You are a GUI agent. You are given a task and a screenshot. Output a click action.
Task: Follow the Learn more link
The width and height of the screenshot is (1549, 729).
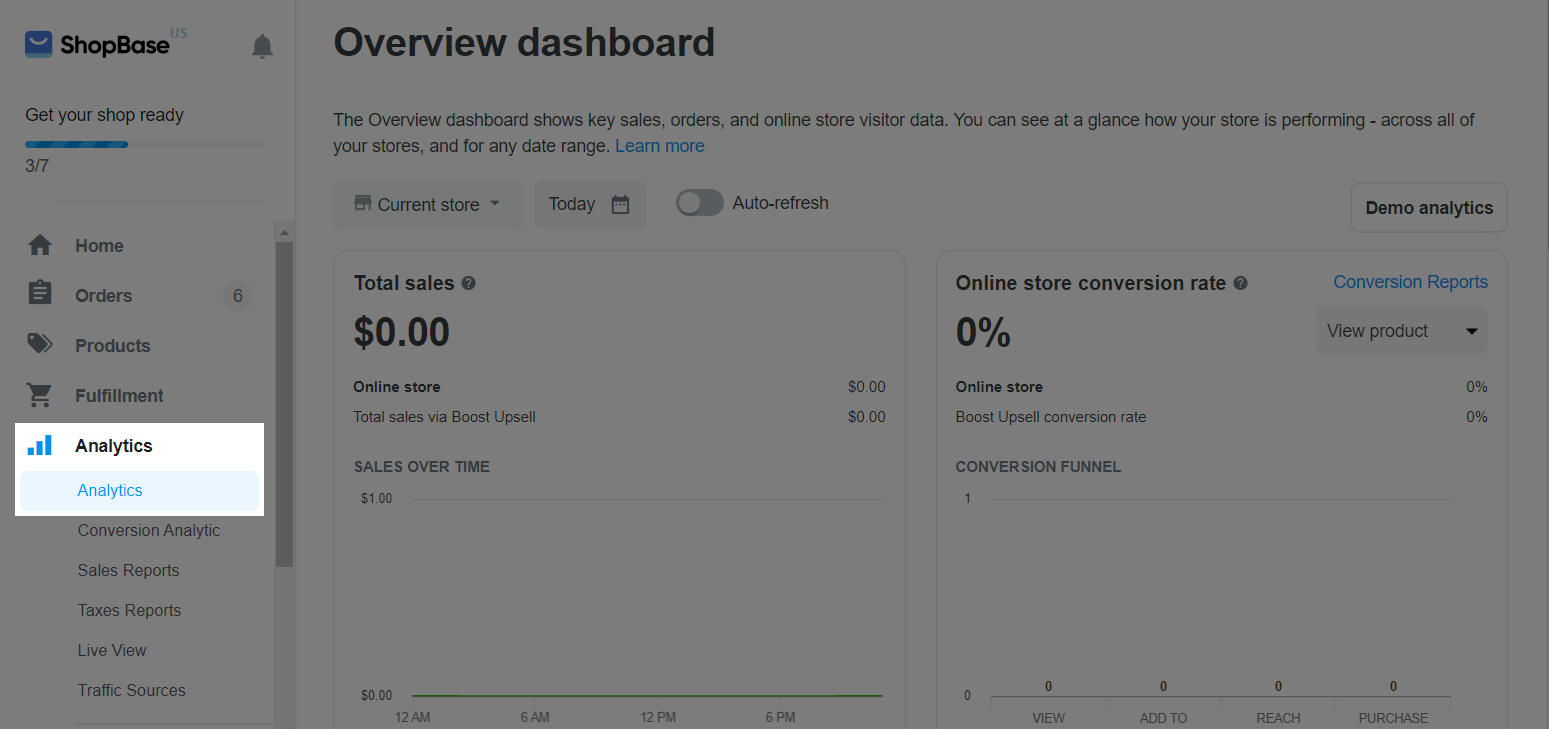click(659, 146)
